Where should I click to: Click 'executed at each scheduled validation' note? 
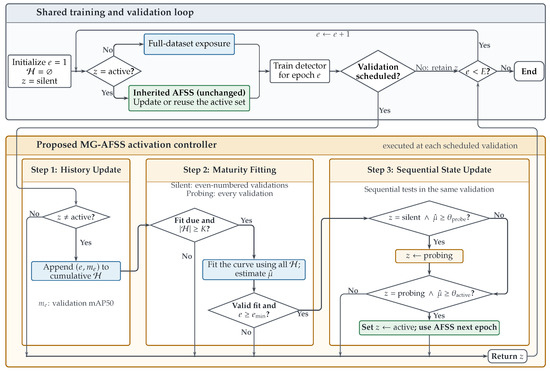pos(450,146)
